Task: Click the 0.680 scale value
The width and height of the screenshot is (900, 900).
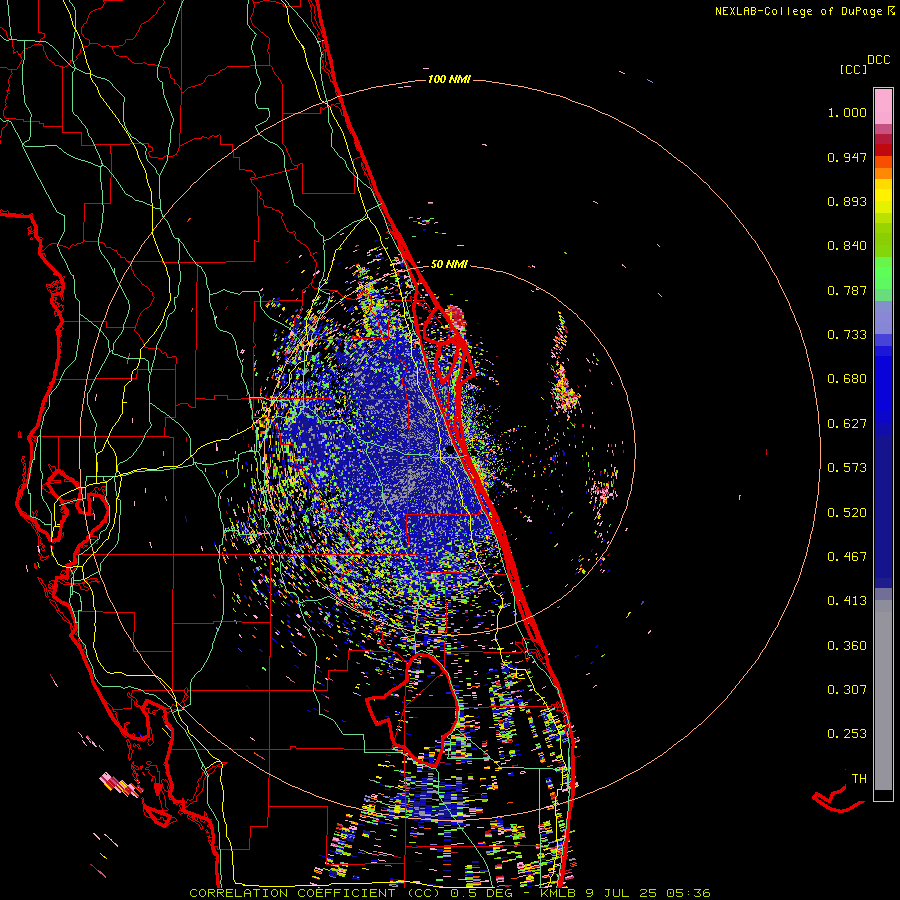Action: 847,379
